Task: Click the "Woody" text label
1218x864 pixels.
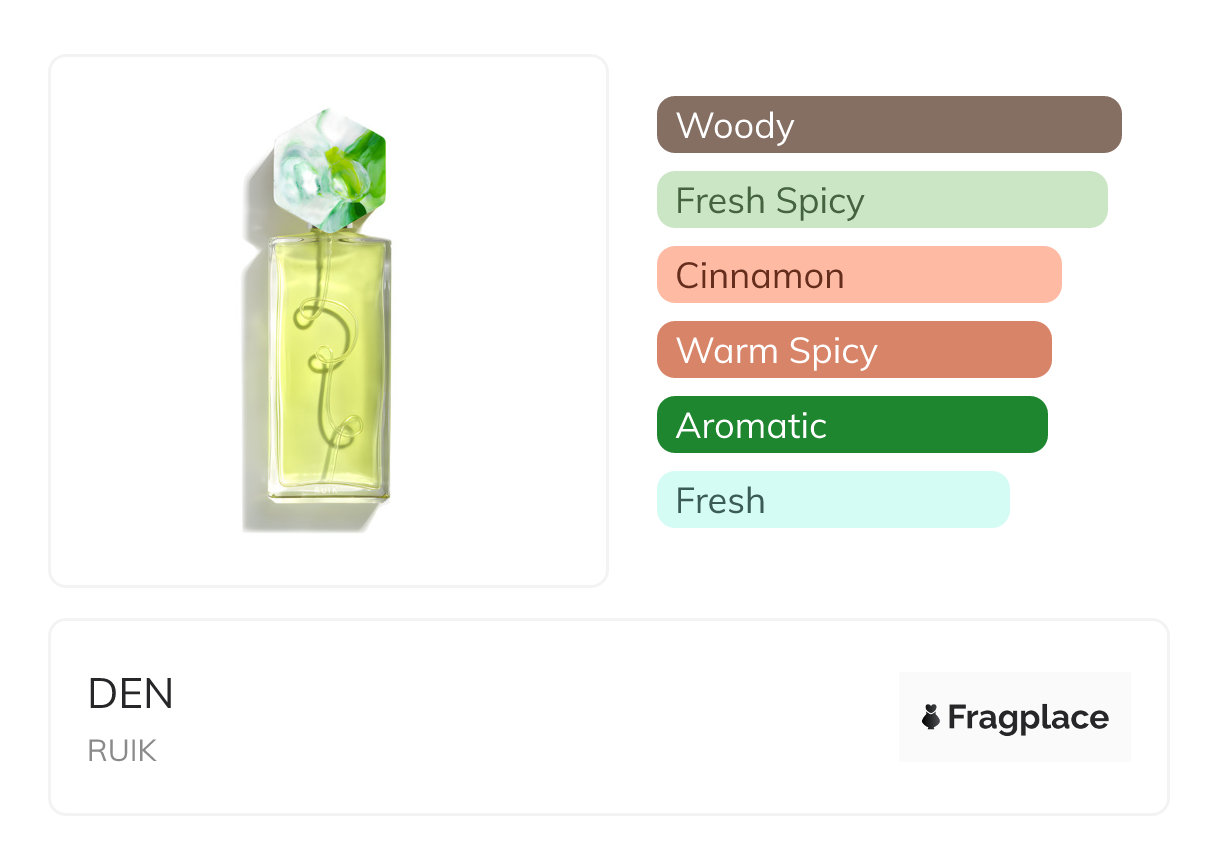Action: [735, 126]
